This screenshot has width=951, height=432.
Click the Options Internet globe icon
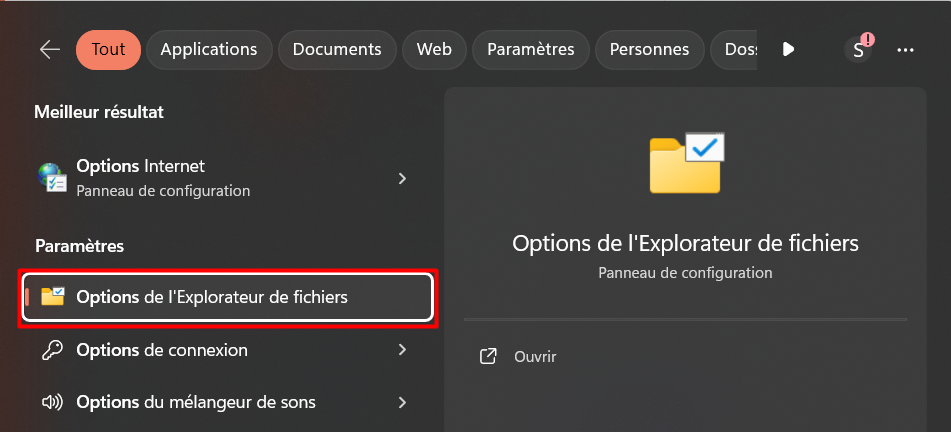[x=52, y=177]
